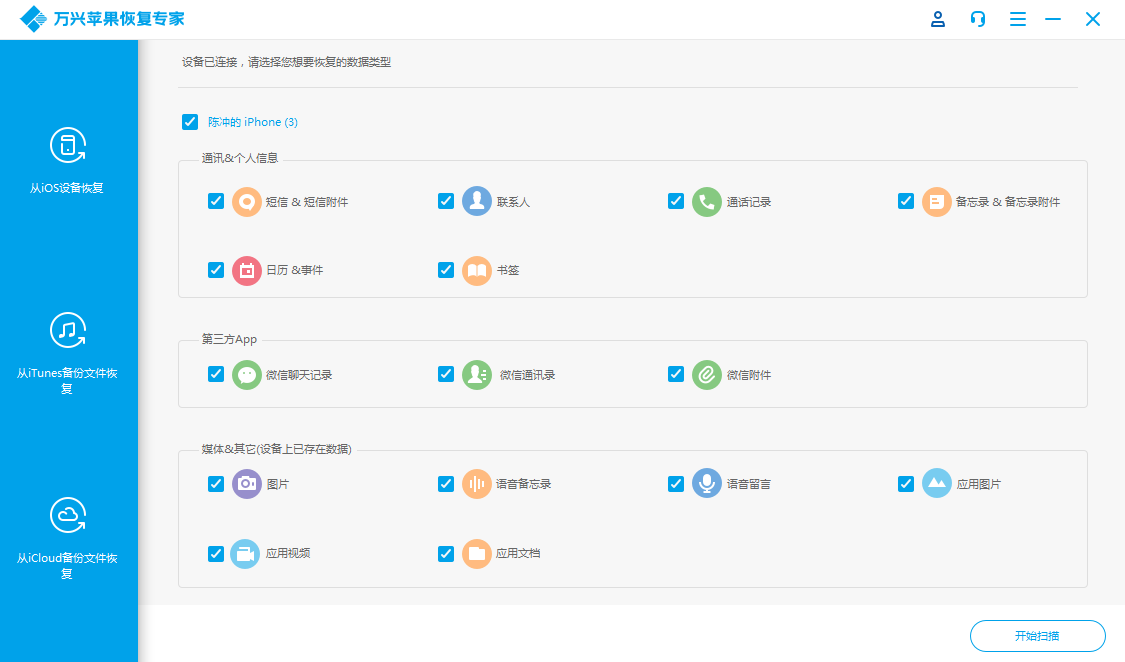The width and height of the screenshot is (1125, 662).
Task: Uncheck the 图片 checkbox
Action: click(x=216, y=483)
